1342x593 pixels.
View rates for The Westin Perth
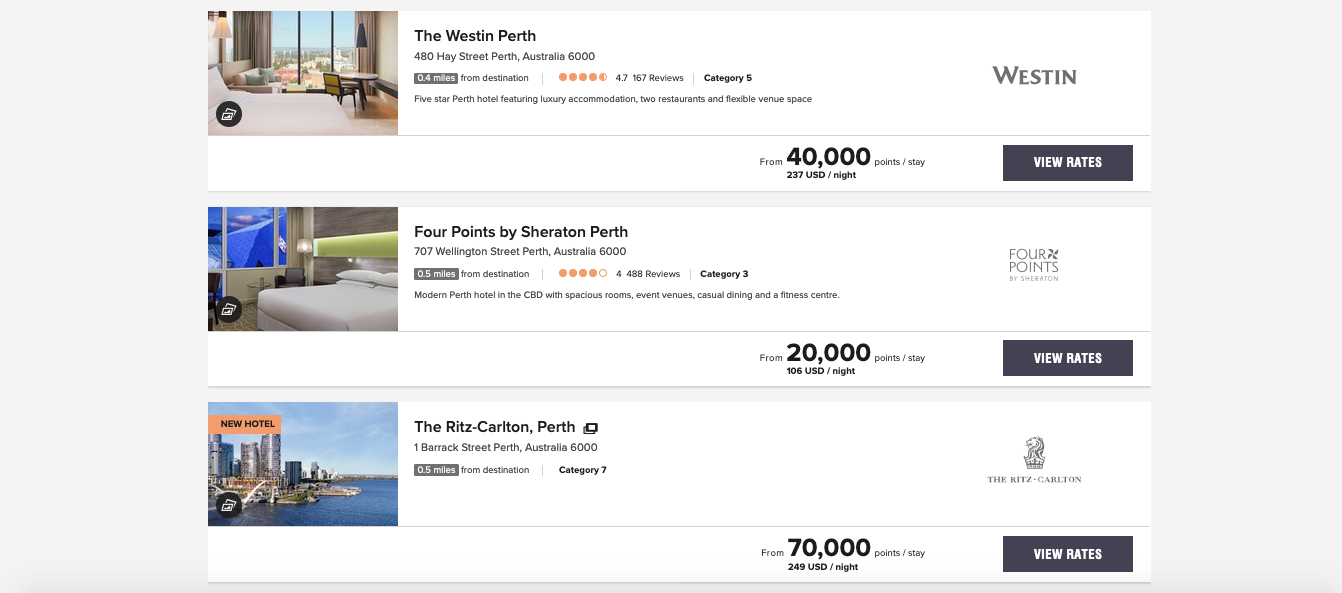(1067, 163)
